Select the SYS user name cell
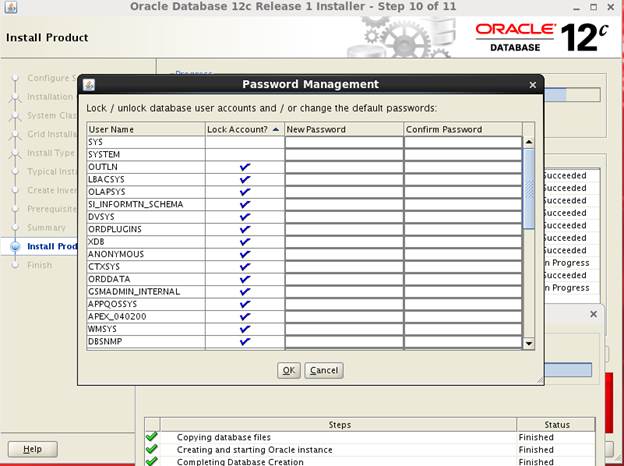Screen dimensions: 624x466 pyautogui.click(x=146, y=142)
